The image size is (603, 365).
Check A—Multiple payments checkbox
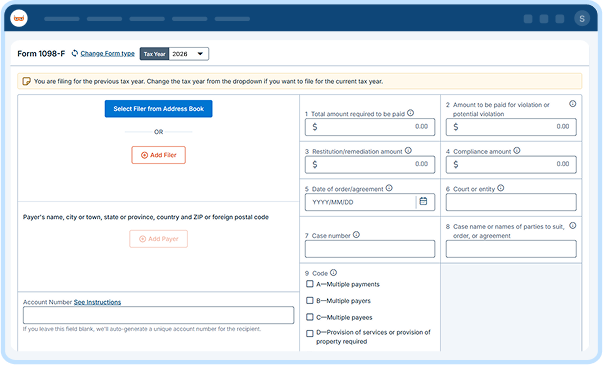(310, 284)
